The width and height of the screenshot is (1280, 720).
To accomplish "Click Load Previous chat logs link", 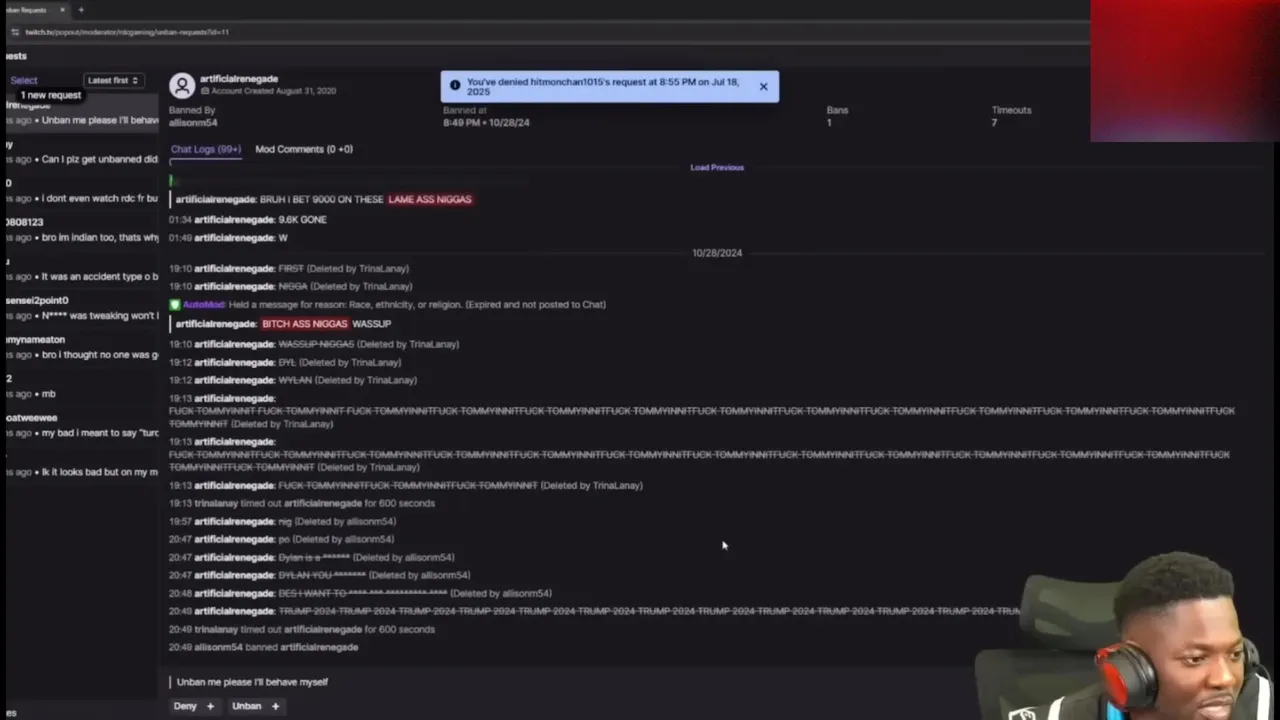I will [717, 167].
